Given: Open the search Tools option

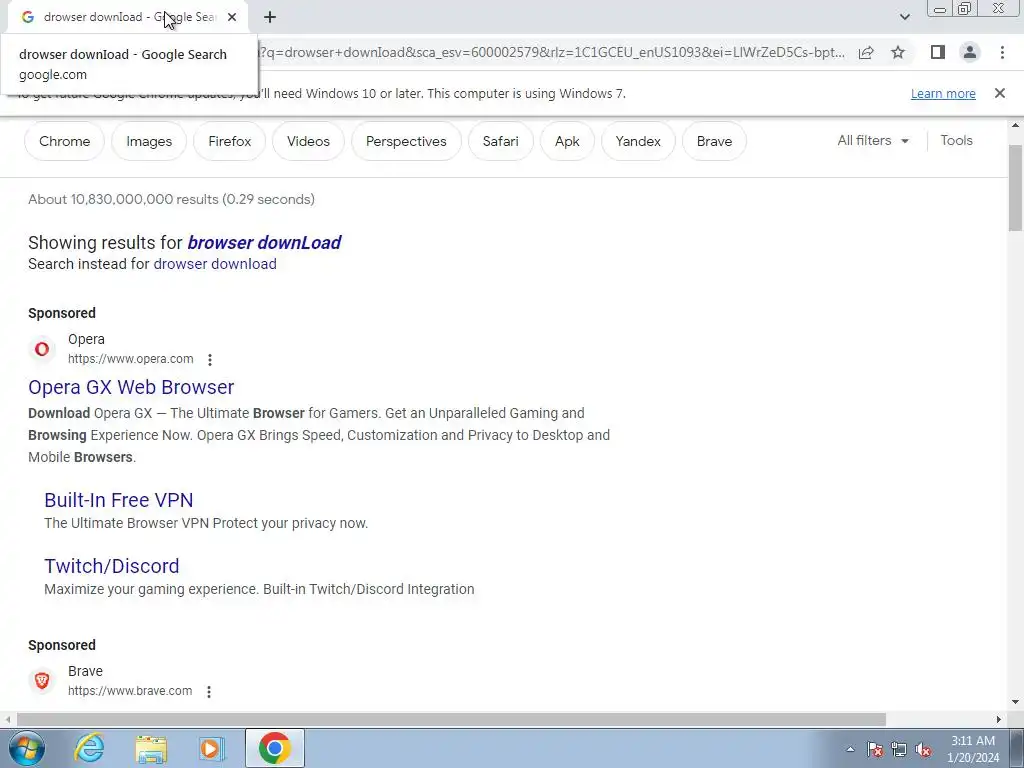Looking at the screenshot, I should [956, 140].
